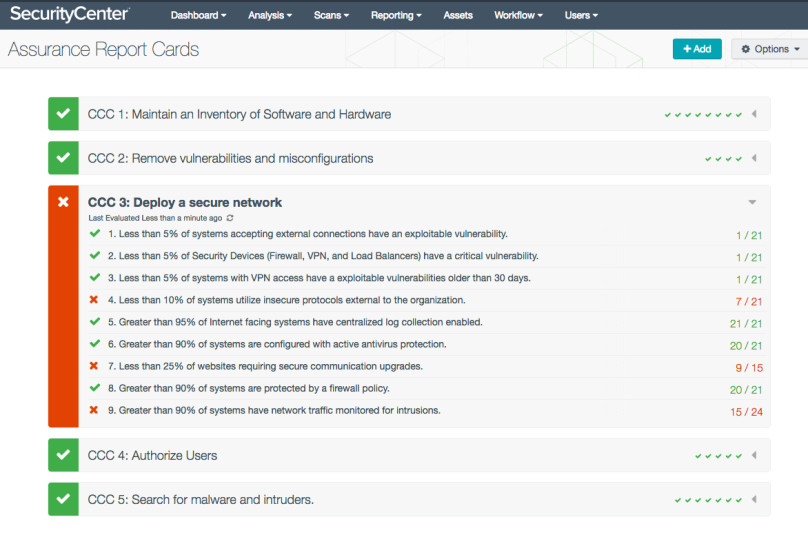The width and height of the screenshot is (808, 535).
Task: Expand the CCC 5 card using its arrow
Action: pos(754,499)
